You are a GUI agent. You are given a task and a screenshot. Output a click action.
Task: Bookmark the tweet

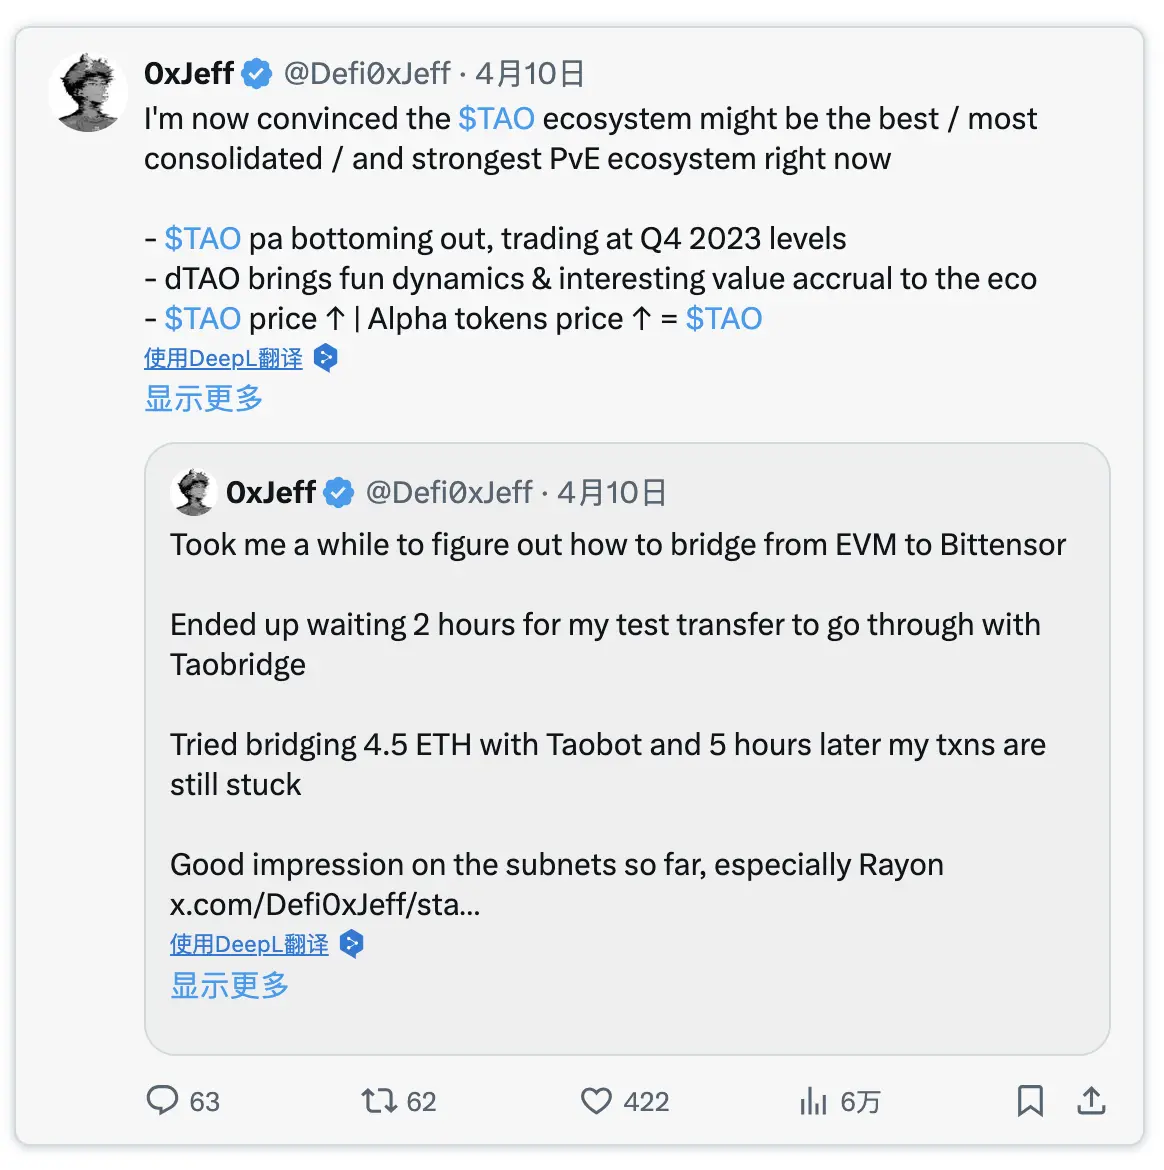(x=1030, y=1101)
